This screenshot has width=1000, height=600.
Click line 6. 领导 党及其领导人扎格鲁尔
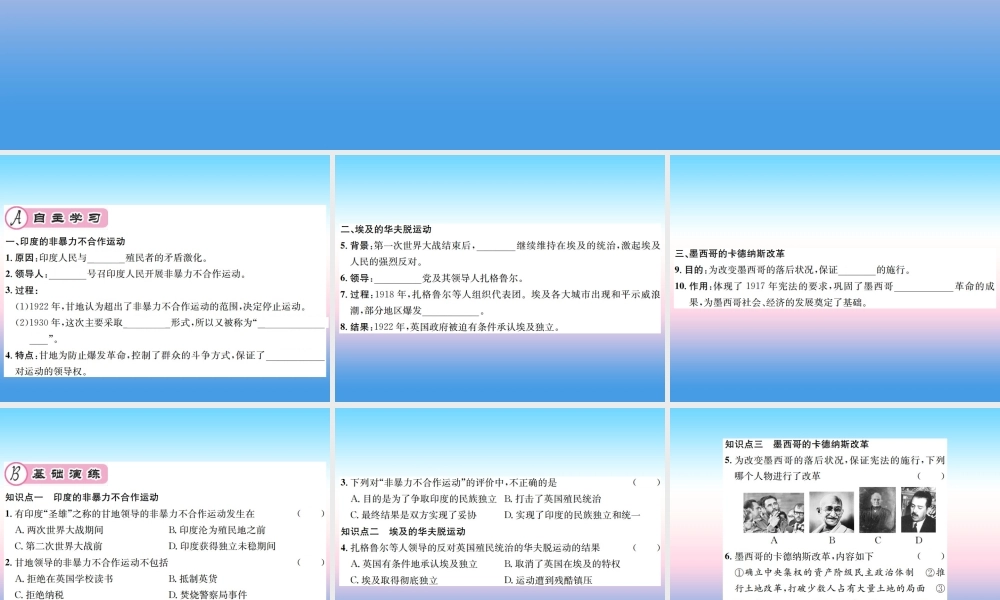[432, 278]
